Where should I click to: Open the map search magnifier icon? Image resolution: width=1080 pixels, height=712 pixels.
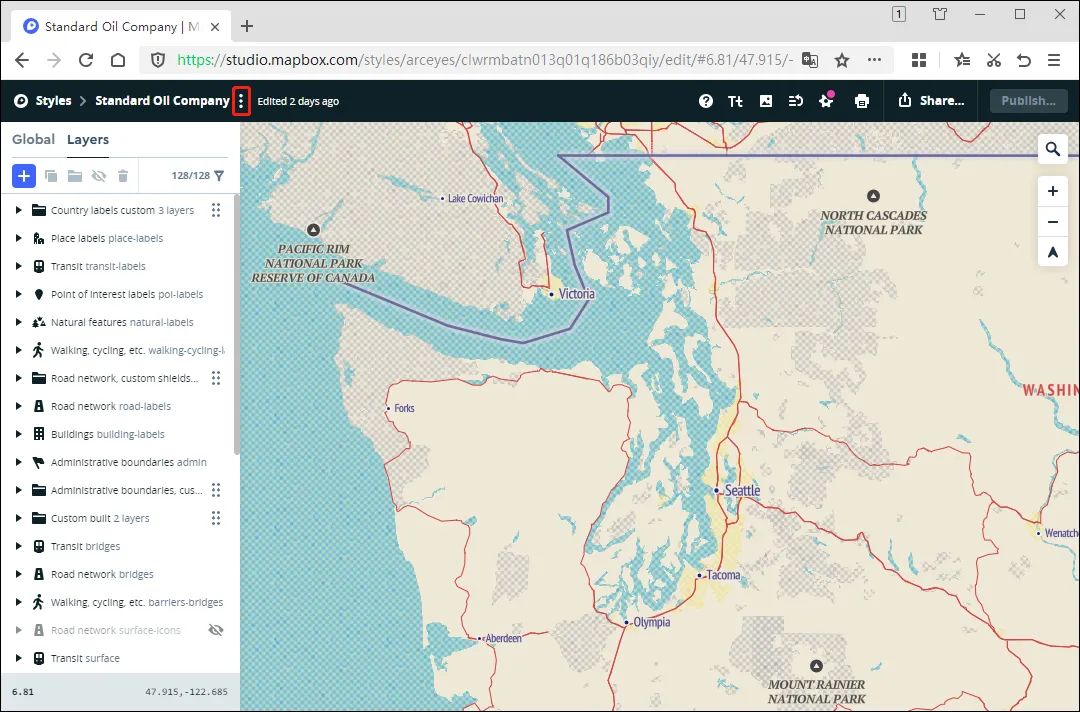pos(1052,148)
